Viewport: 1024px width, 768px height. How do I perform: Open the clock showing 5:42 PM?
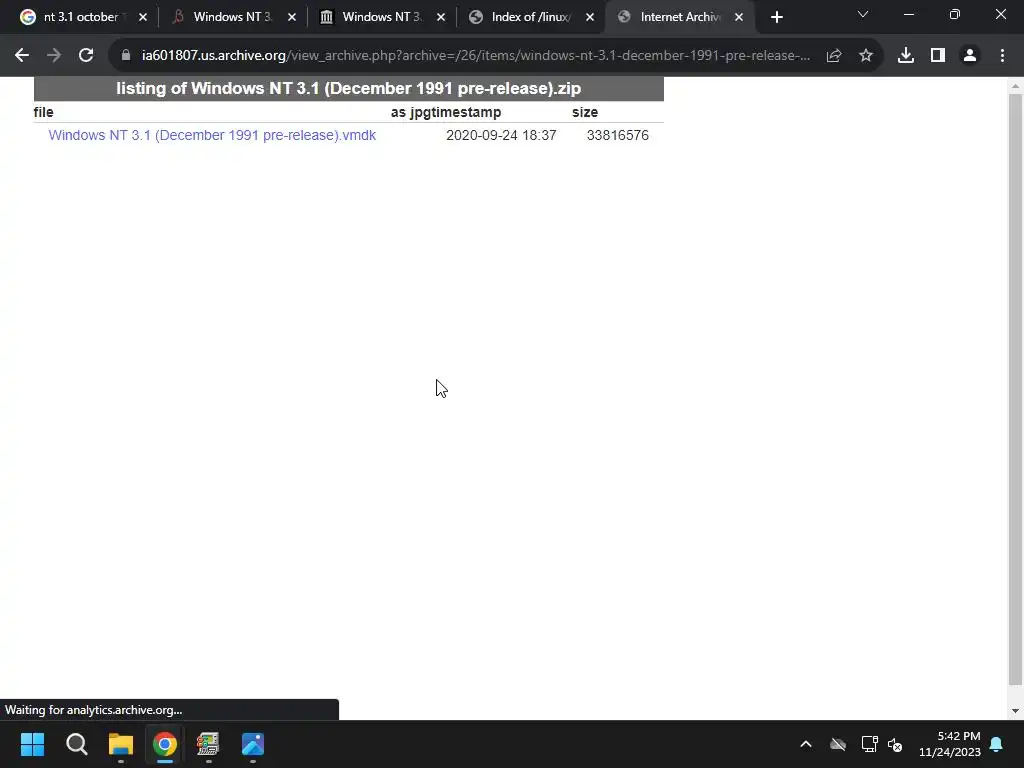tap(950, 744)
